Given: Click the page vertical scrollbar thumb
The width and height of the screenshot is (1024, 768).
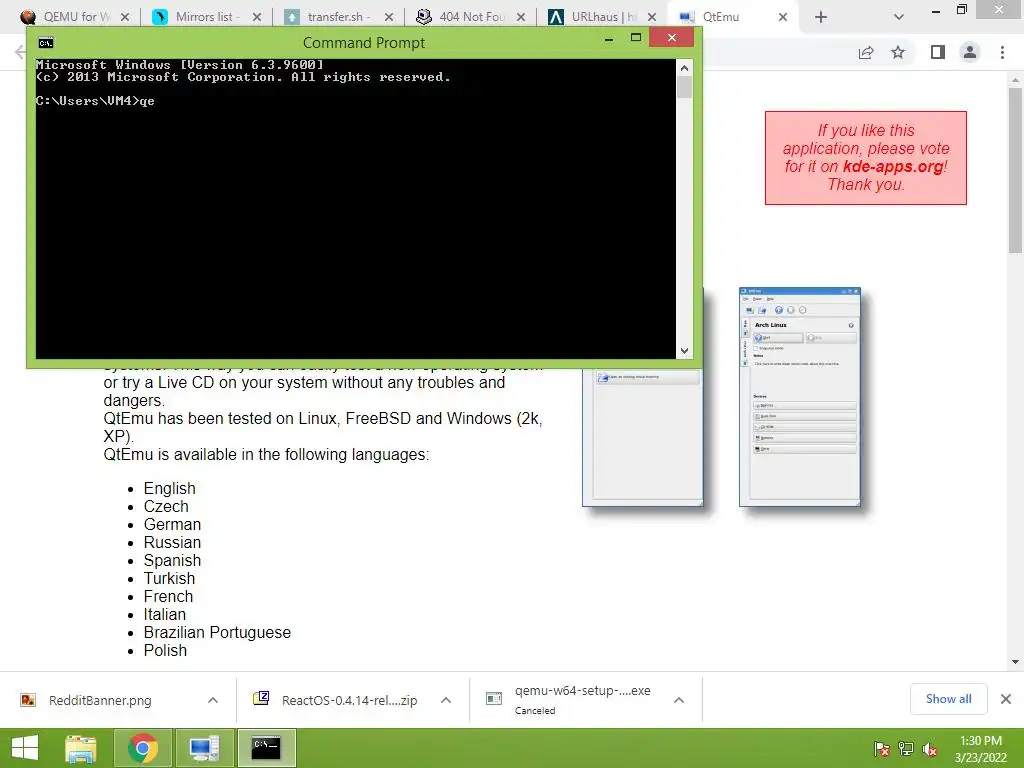Looking at the screenshot, I should [x=1015, y=170].
